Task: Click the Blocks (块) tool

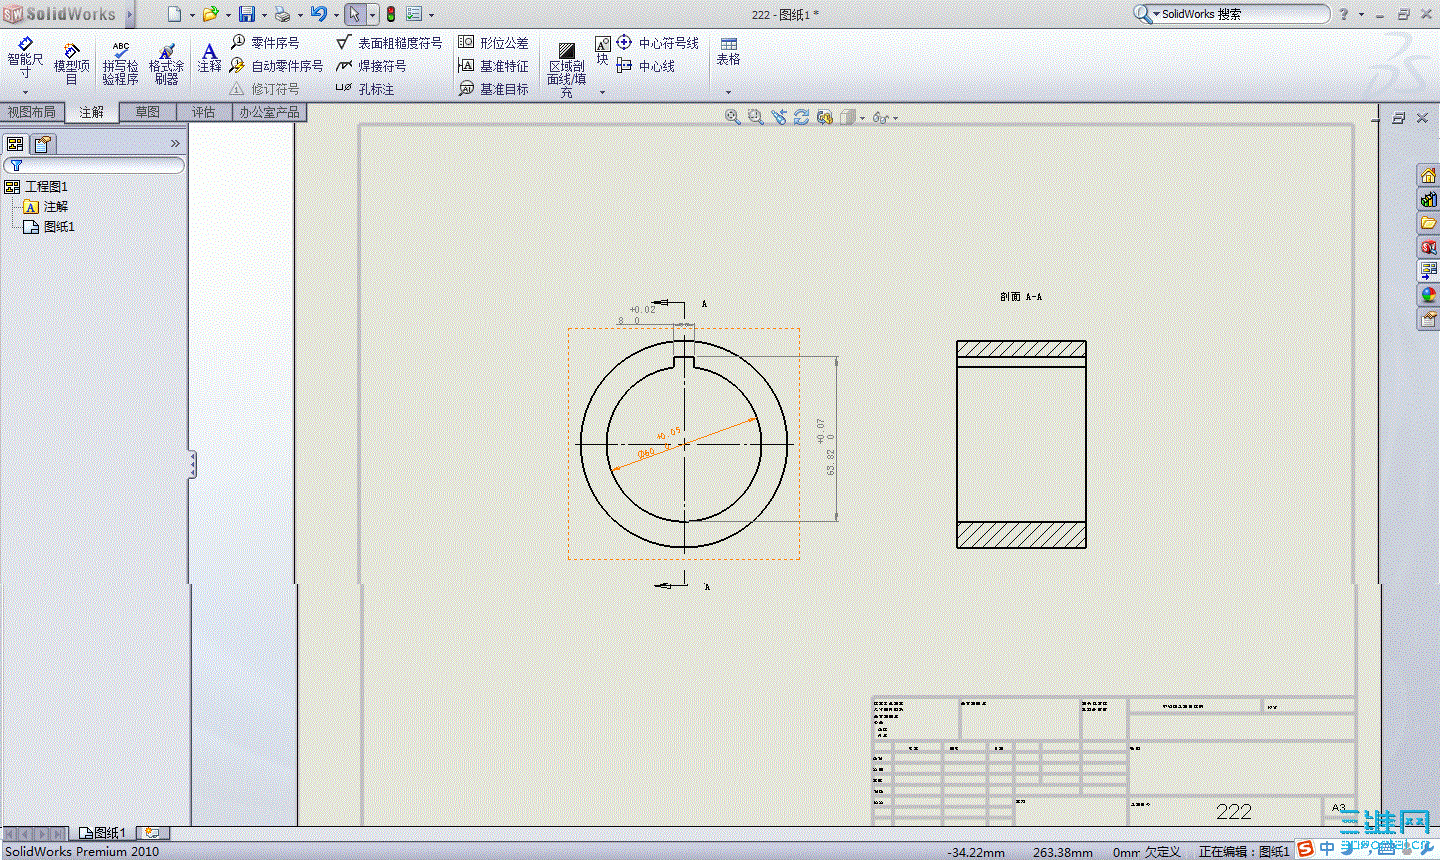Action: tap(602, 51)
